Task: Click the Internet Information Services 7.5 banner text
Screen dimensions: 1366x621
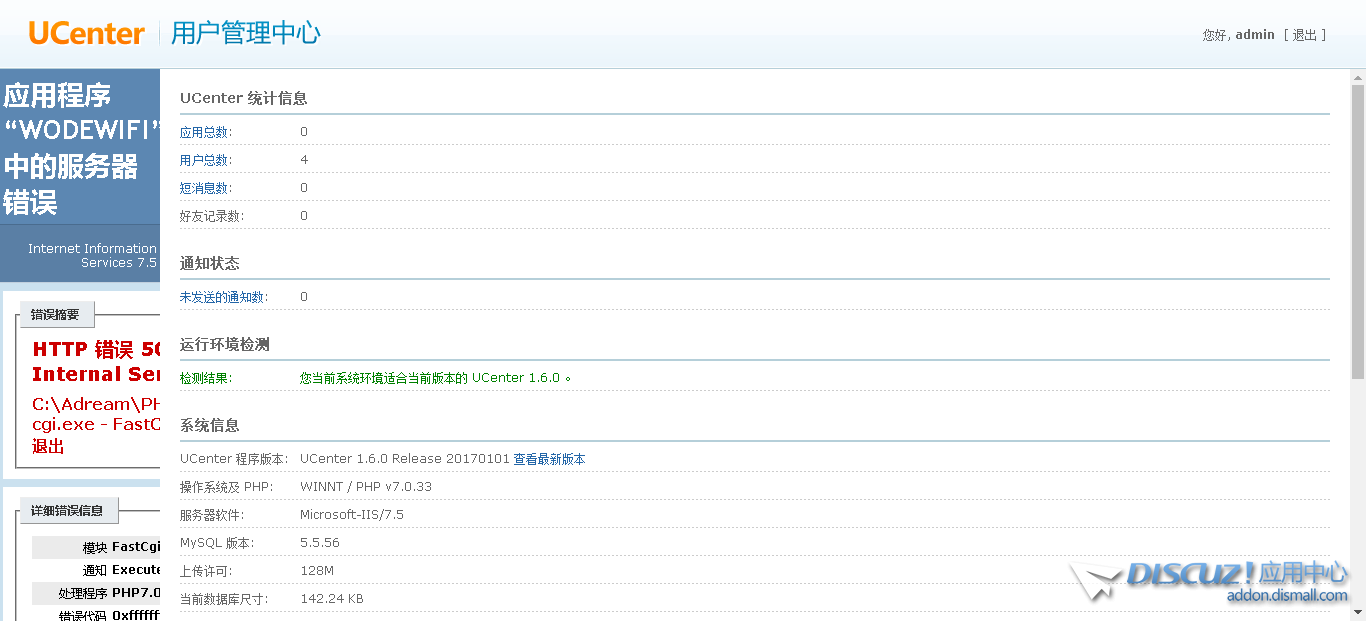Action: click(x=92, y=256)
